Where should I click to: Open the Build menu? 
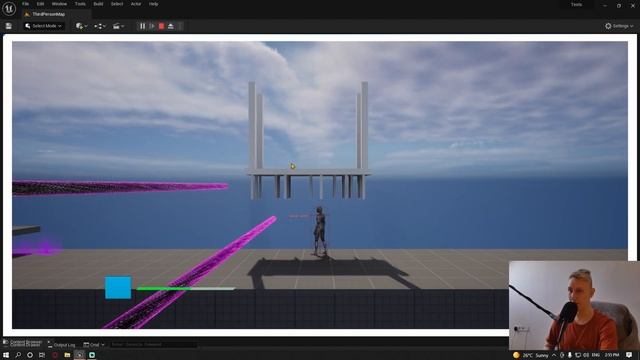point(98,4)
